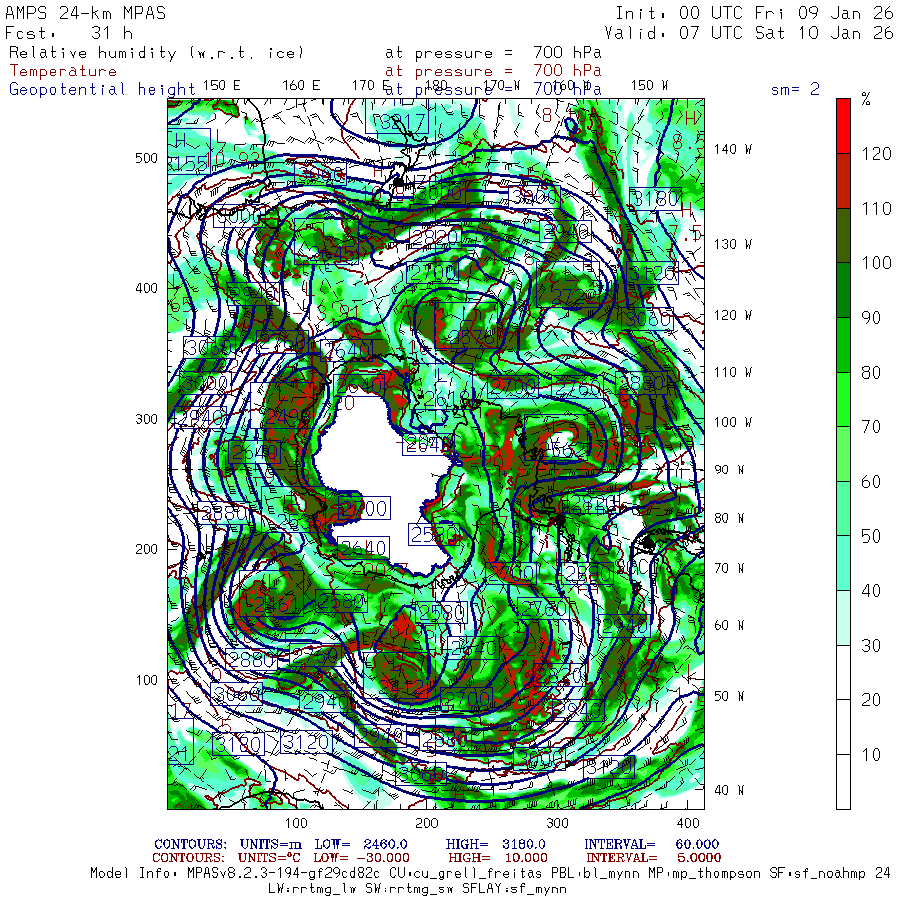This screenshot has width=900, height=900.
Task: Click the red 'LOW= -30.000' temperature value
Action: tap(362, 858)
